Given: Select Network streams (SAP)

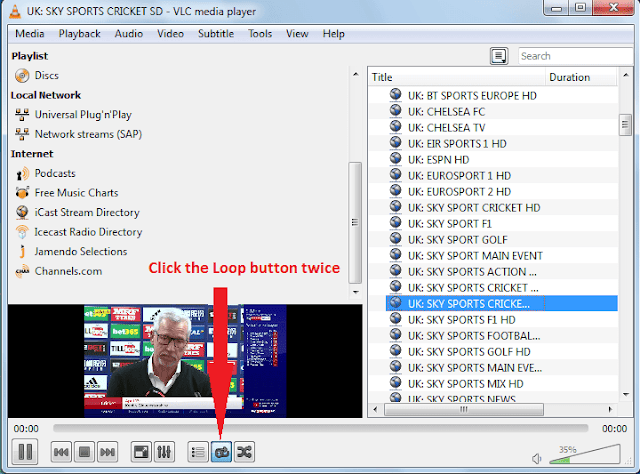Looking at the screenshot, I should point(88,134).
